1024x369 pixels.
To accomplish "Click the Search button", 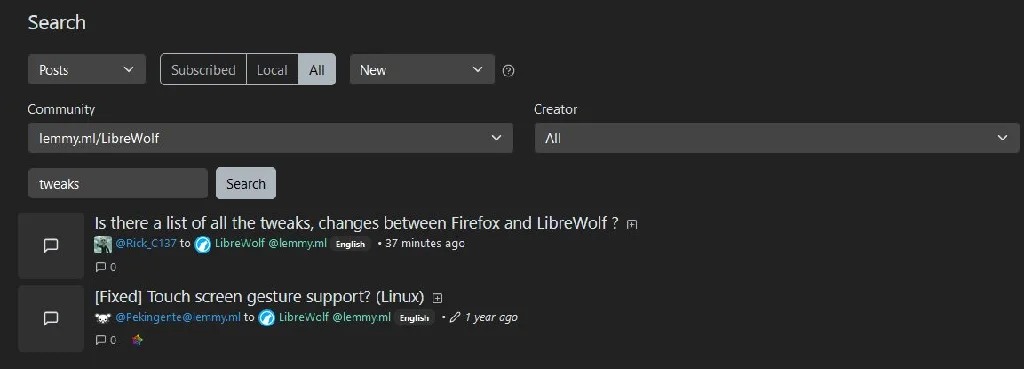I will (246, 184).
